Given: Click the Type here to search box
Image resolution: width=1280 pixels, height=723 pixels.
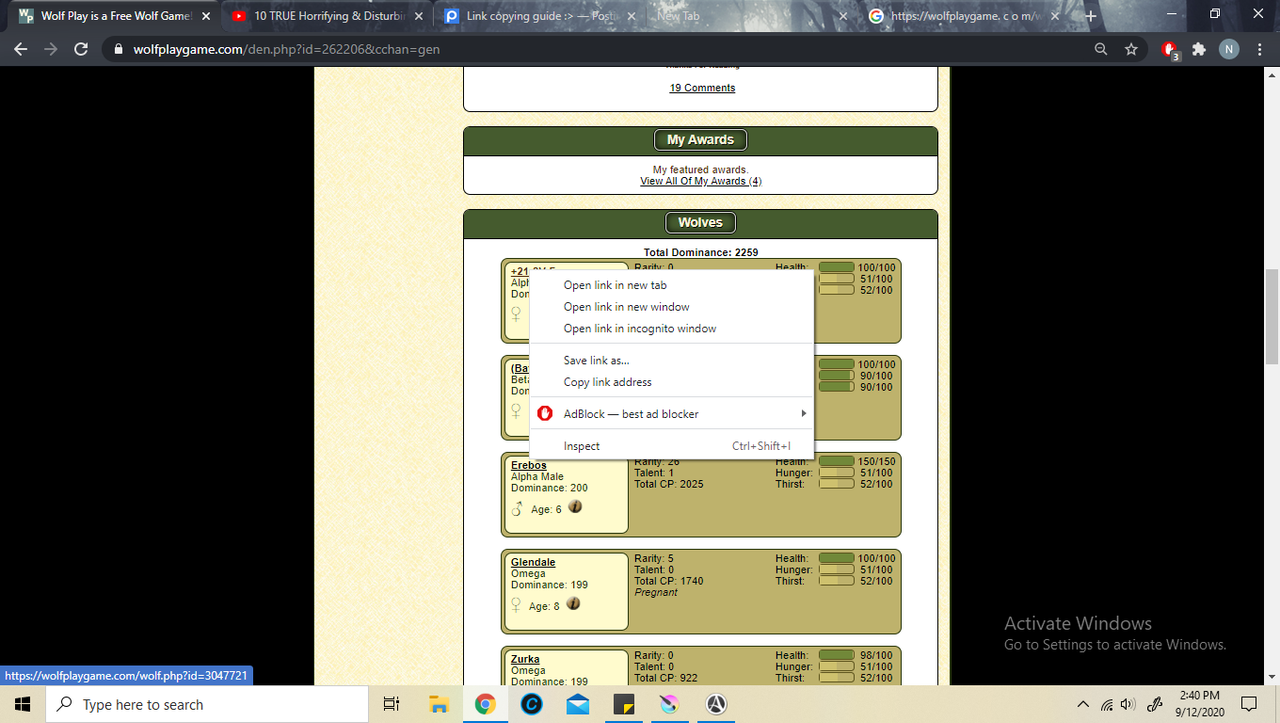Looking at the screenshot, I should pyautogui.click(x=208, y=705).
